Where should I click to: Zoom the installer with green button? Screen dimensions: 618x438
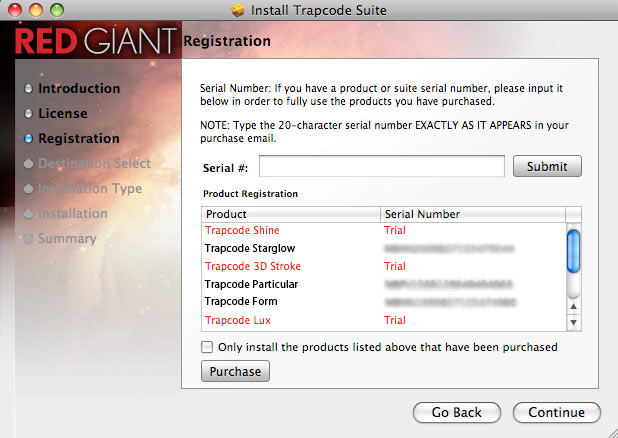(x=57, y=10)
